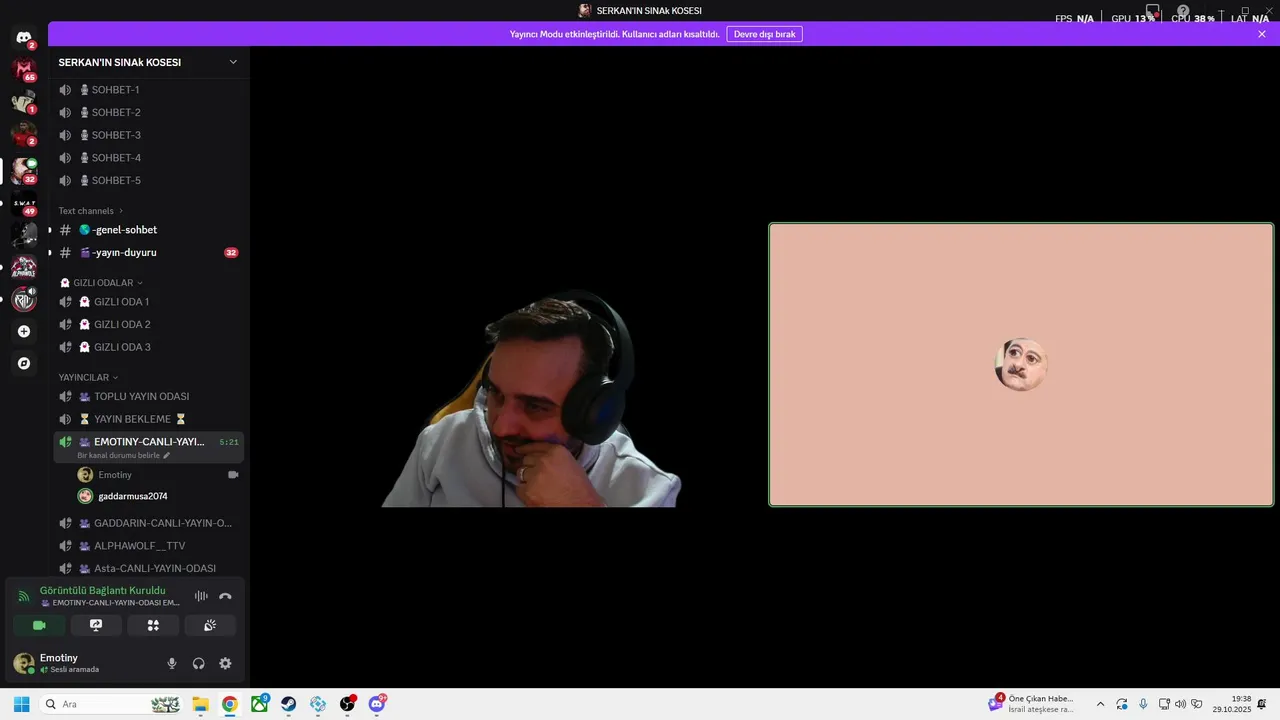Open Discord icon in taskbar
The image size is (1280, 720).
pos(377,704)
